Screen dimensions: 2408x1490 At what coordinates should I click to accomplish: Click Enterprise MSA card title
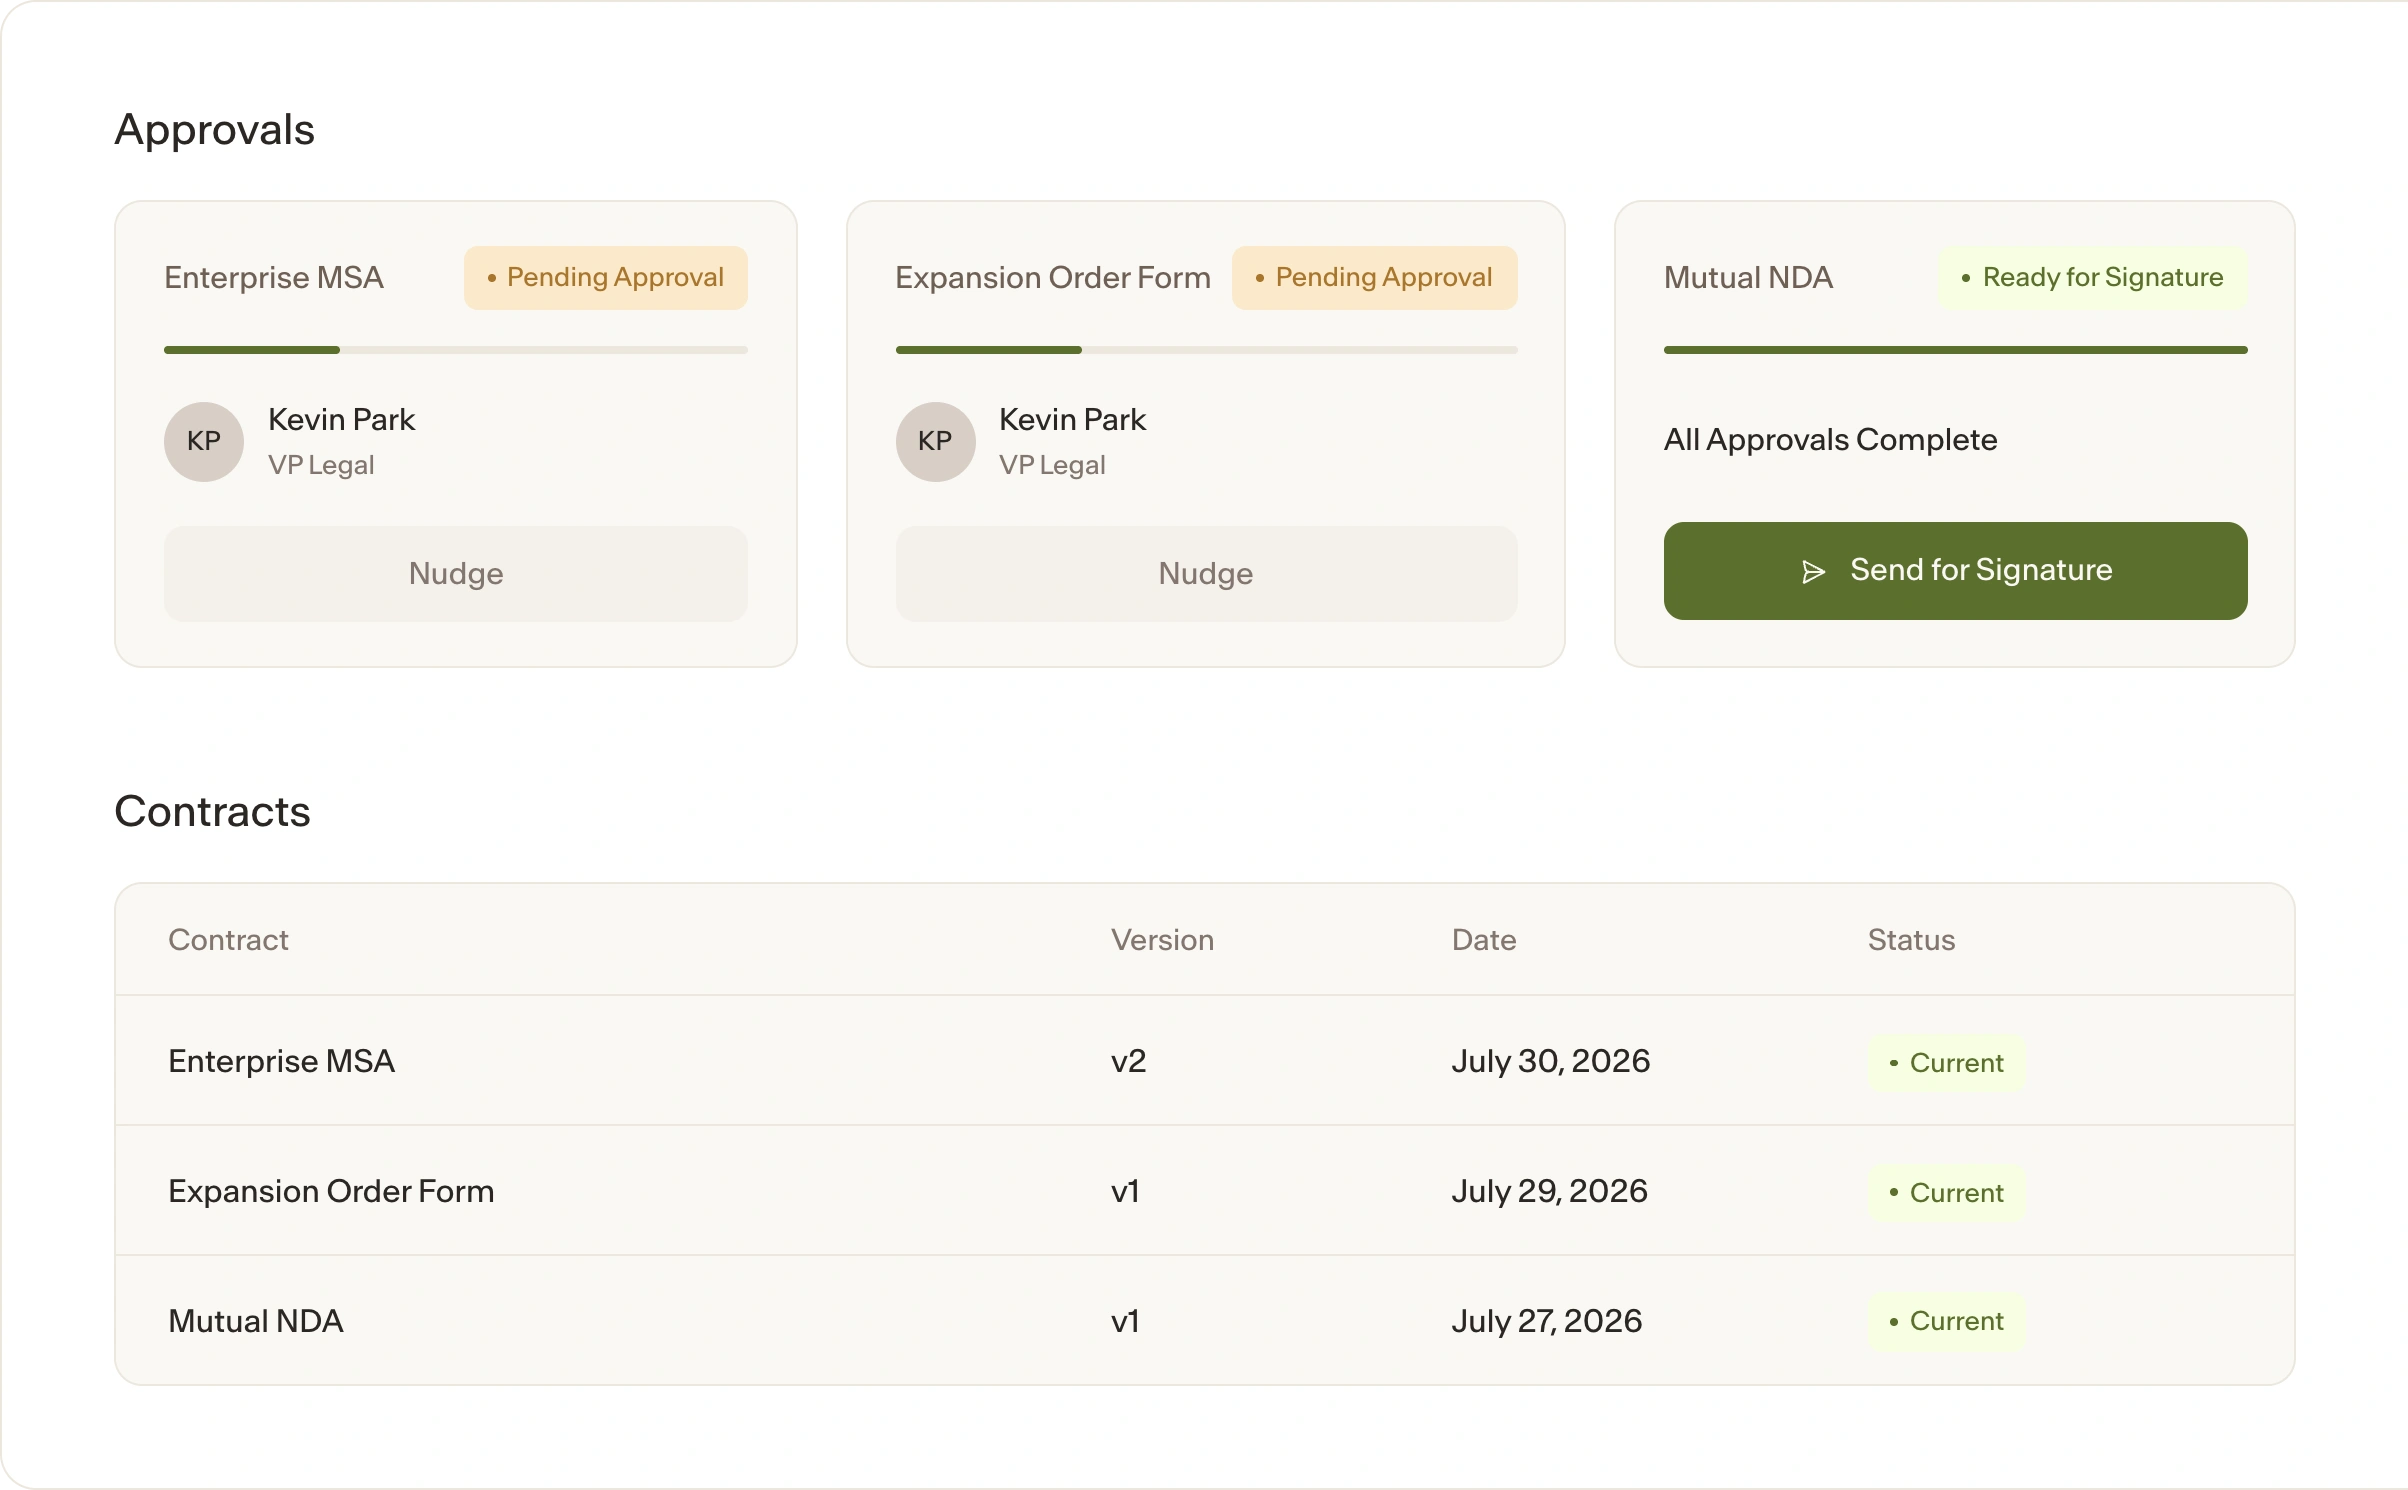(274, 277)
